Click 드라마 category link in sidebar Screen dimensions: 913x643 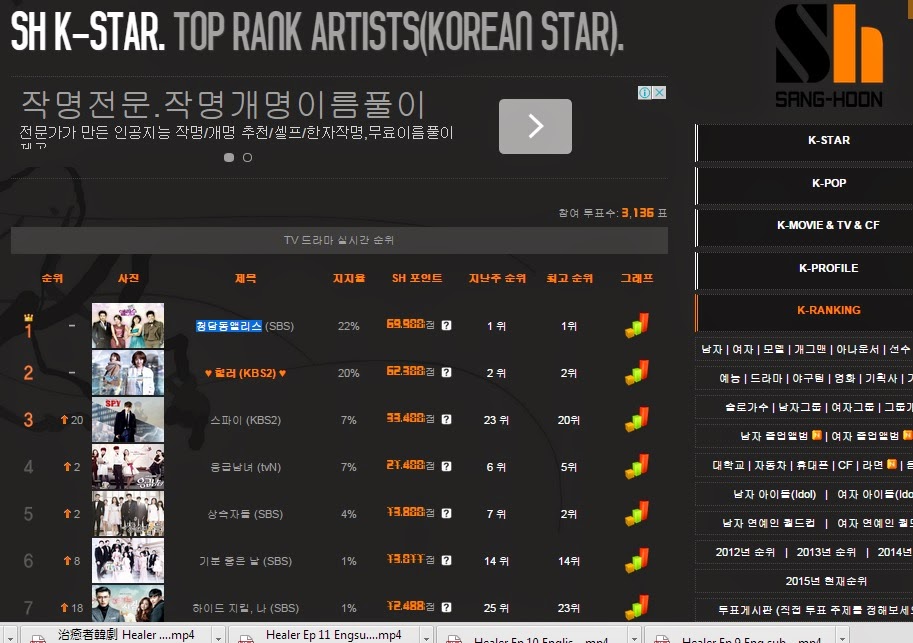pyautogui.click(x=766, y=379)
